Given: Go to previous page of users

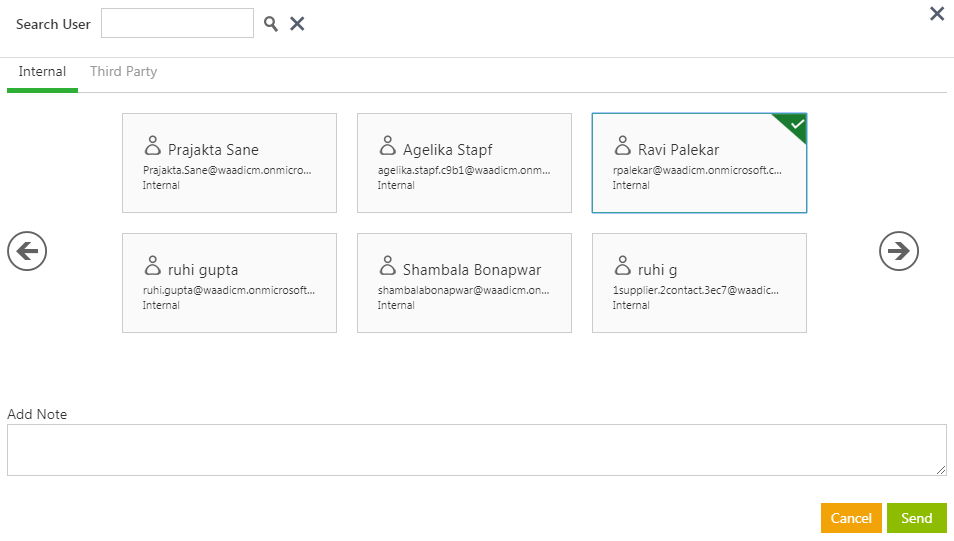Looking at the screenshot, I should click(x=27, y=251).
